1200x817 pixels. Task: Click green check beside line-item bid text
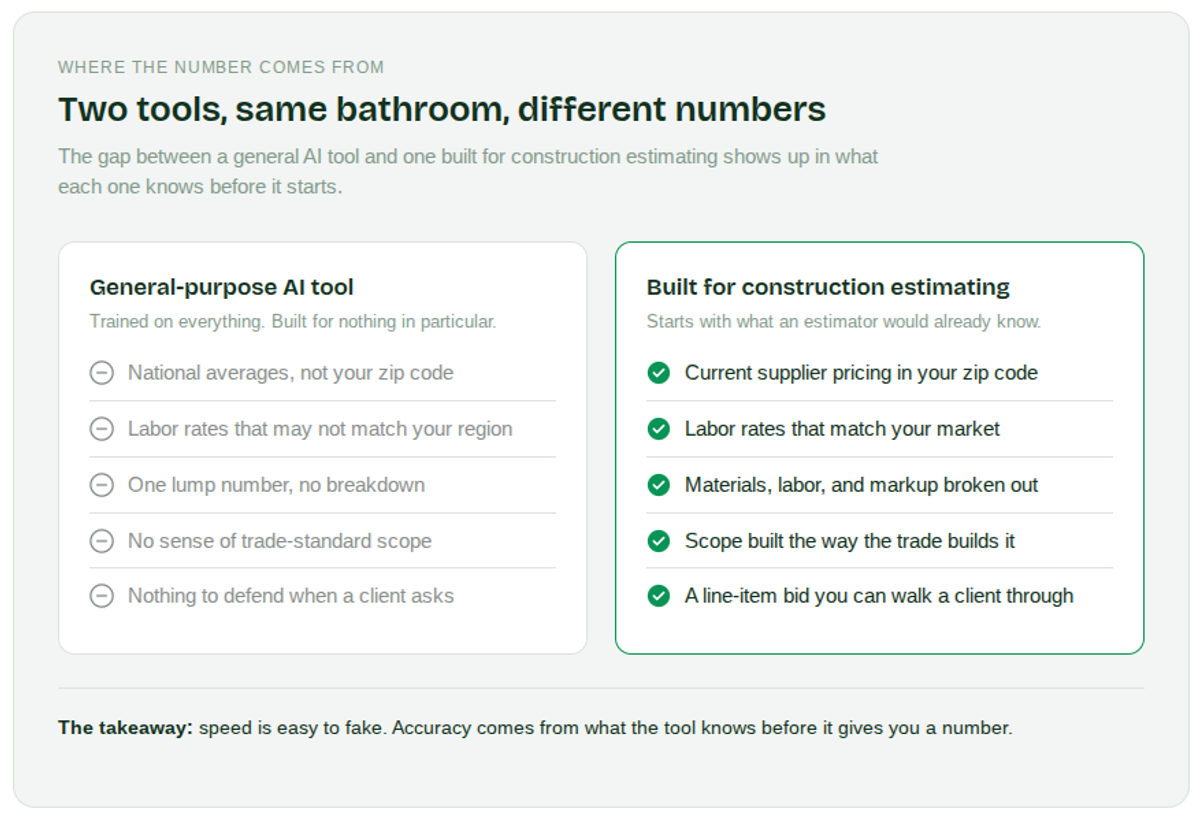[x=658, y=596]
